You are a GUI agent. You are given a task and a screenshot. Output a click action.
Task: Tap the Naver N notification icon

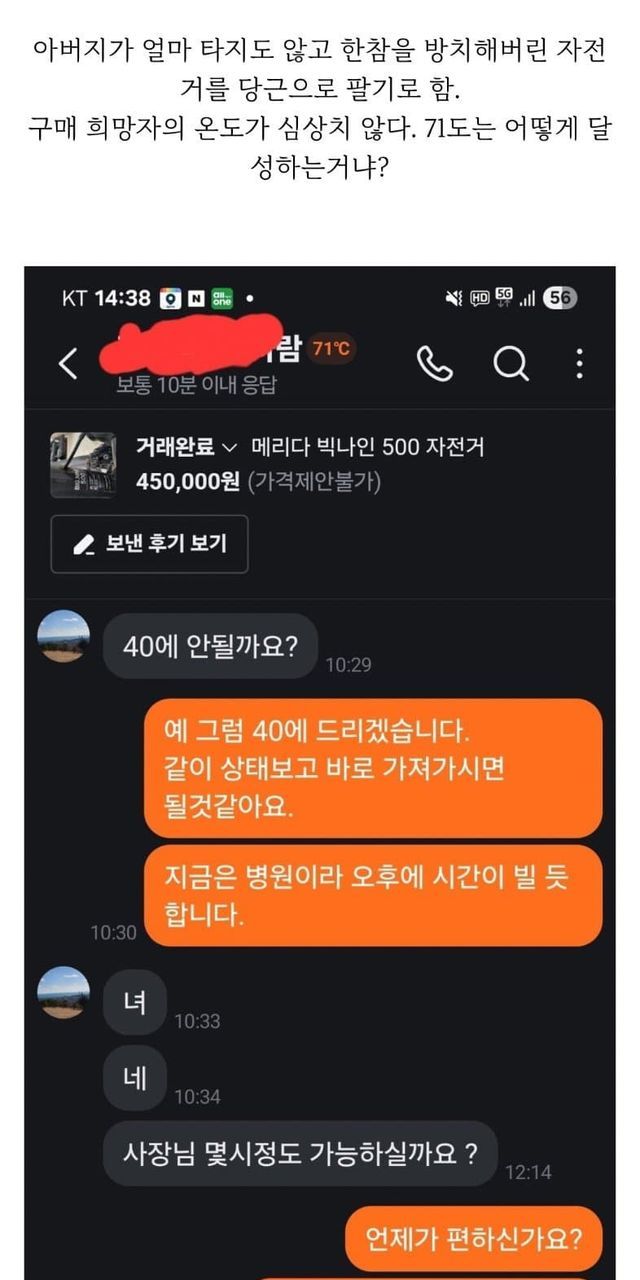(196, 298)
